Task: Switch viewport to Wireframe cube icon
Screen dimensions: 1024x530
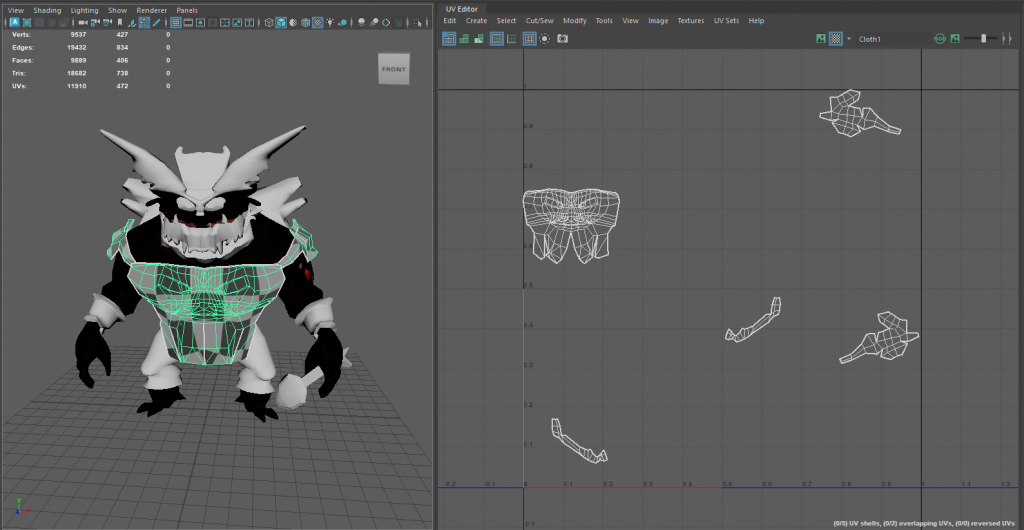Action: click(269, 22)
